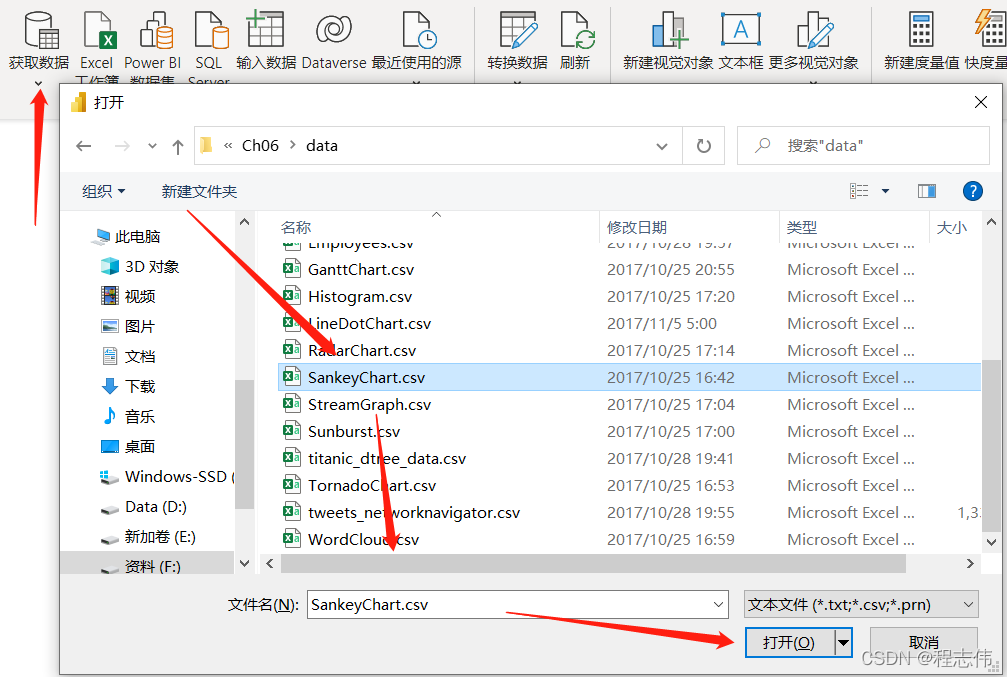Open 更多视觉对象 in the ribbon

814,30
